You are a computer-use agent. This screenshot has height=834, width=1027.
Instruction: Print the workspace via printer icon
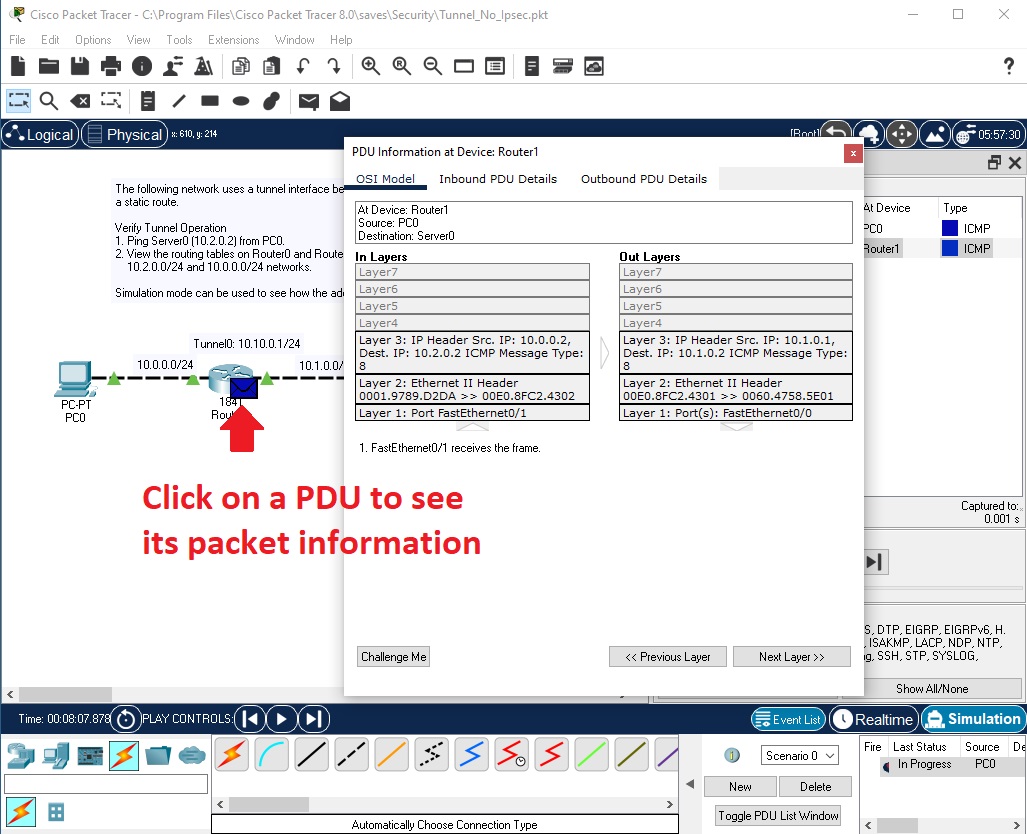(111, 66)
